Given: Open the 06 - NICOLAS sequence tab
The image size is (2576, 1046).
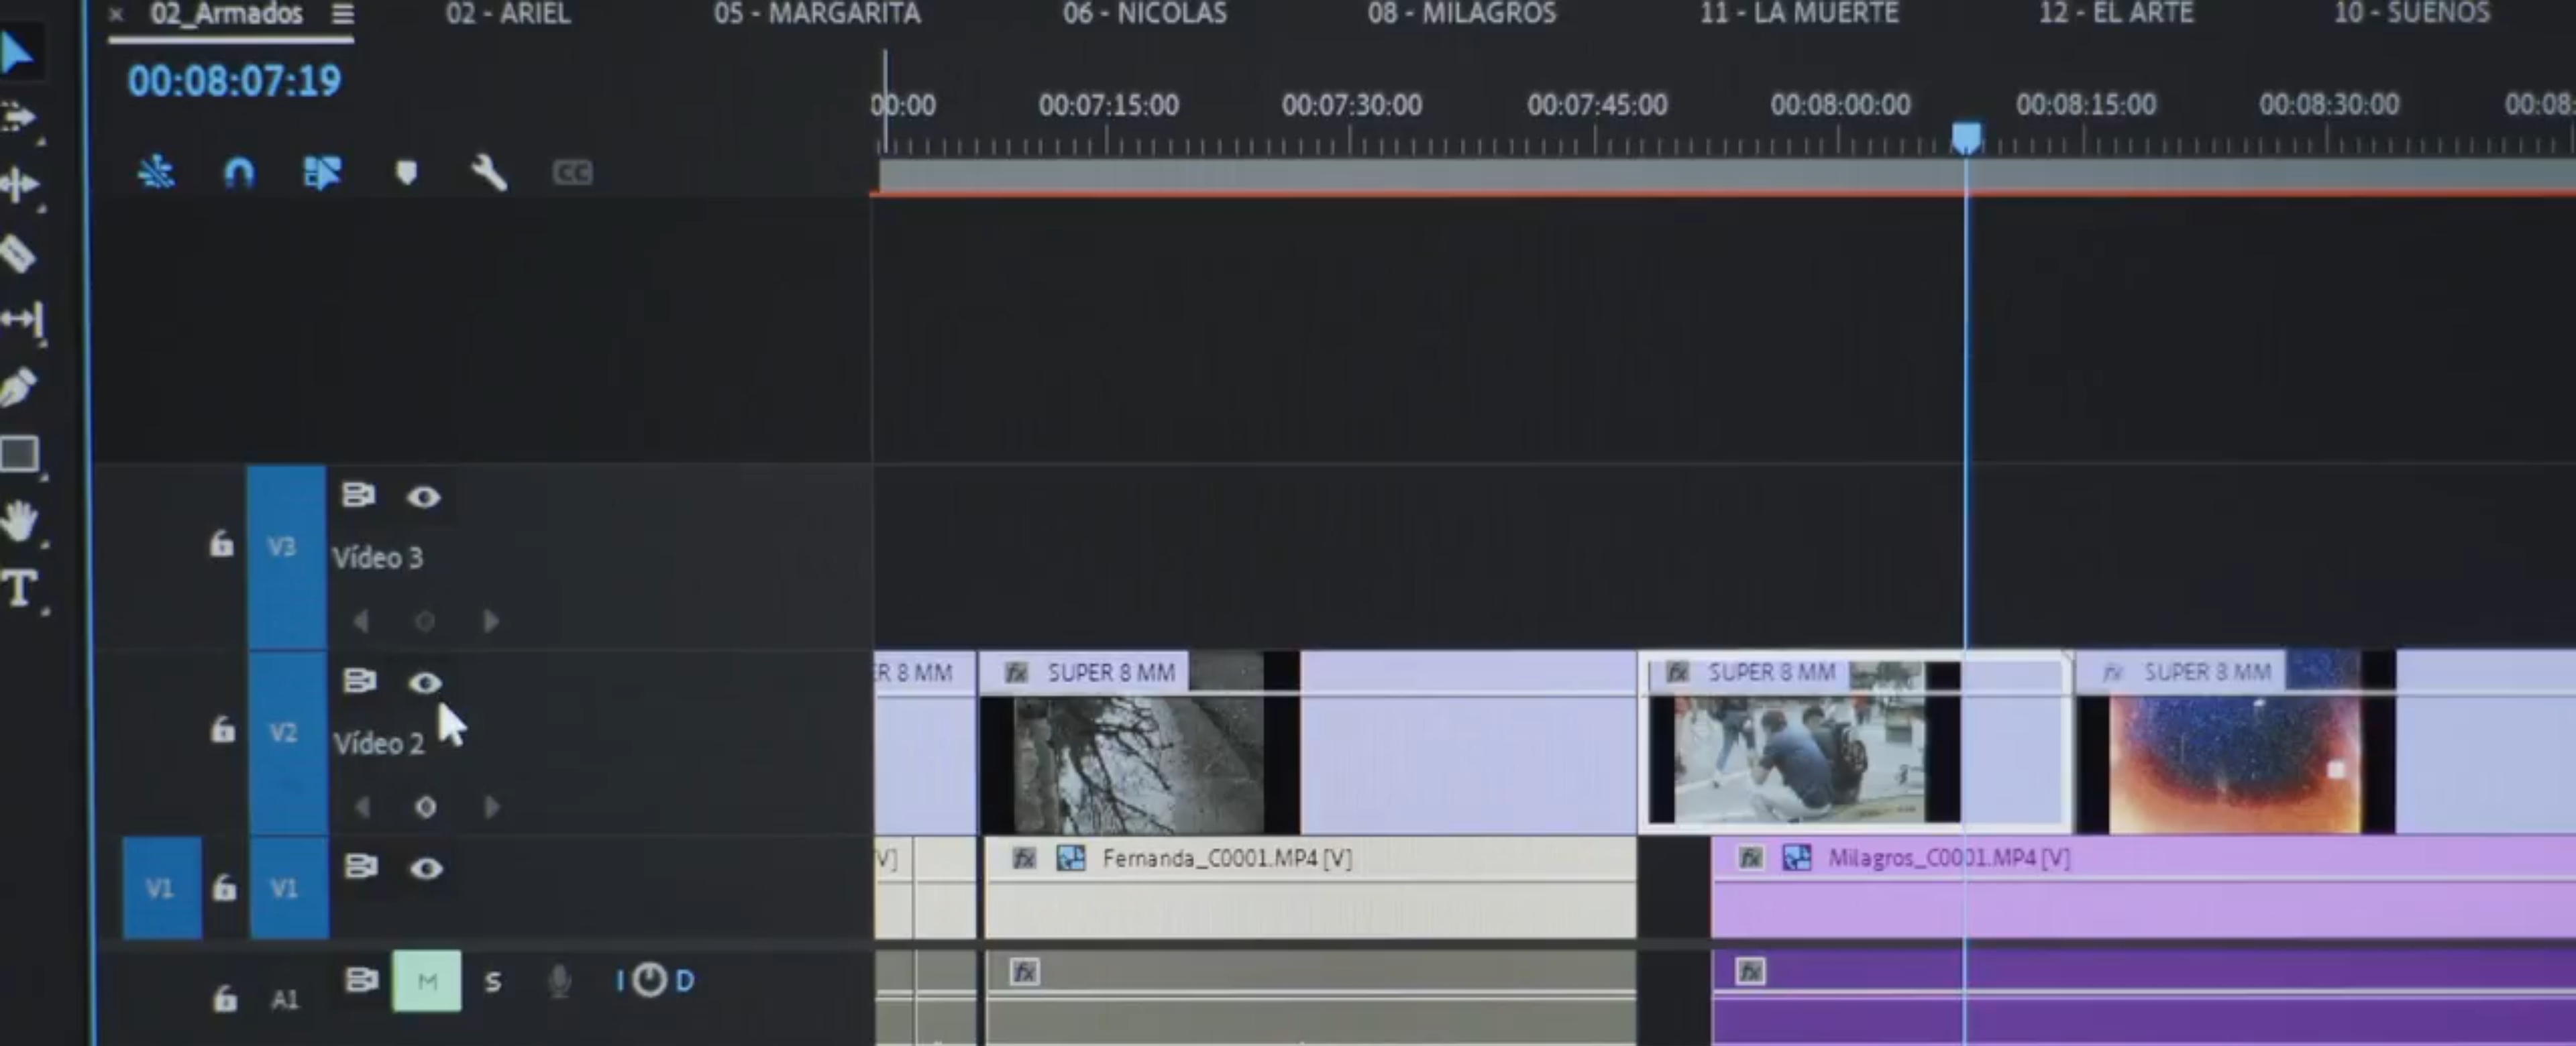Looking at the screenshot, I should pyautogui.click(x=1144, y=14).
